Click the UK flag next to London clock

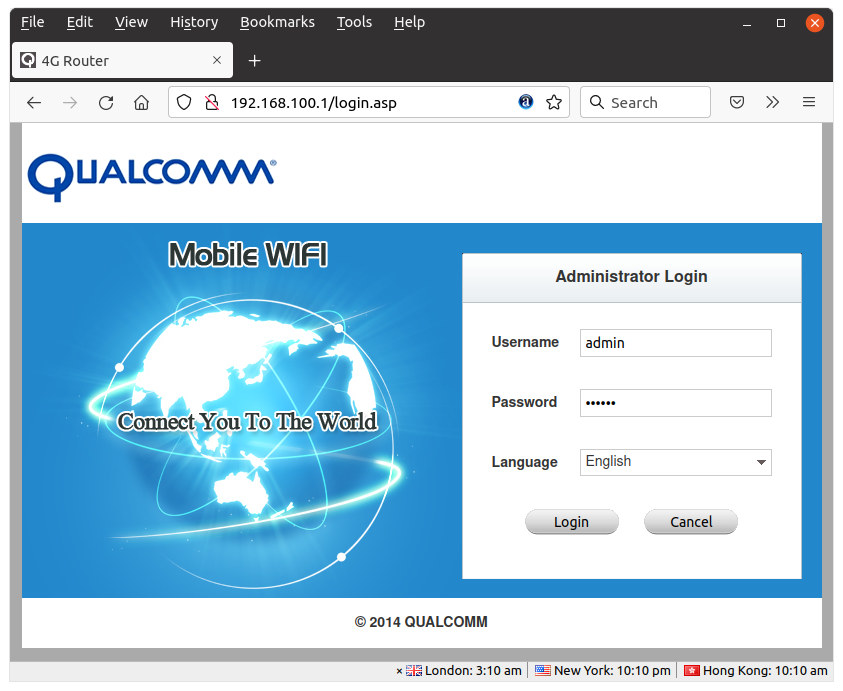click(413, 671)
